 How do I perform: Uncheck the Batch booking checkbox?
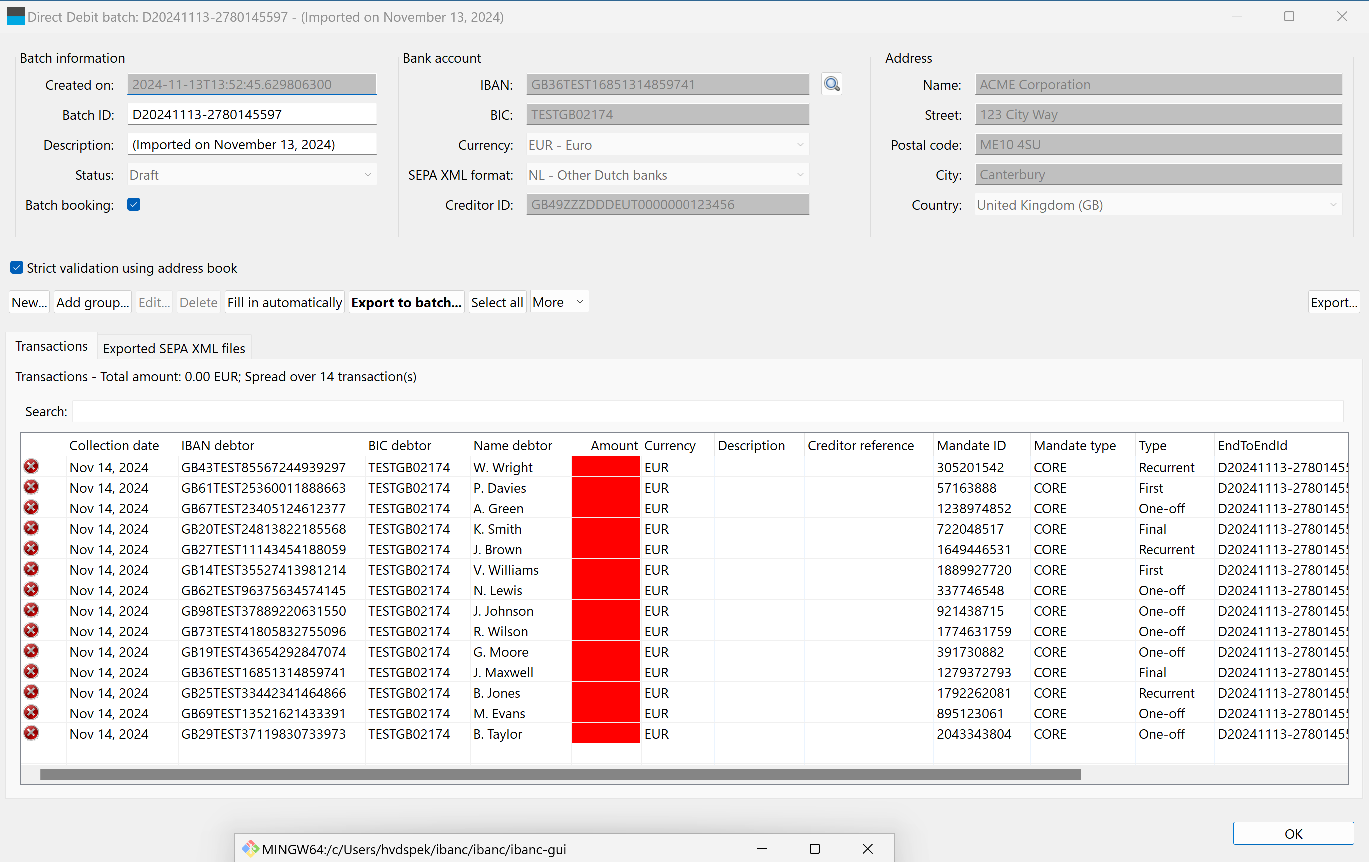(134, 205)
